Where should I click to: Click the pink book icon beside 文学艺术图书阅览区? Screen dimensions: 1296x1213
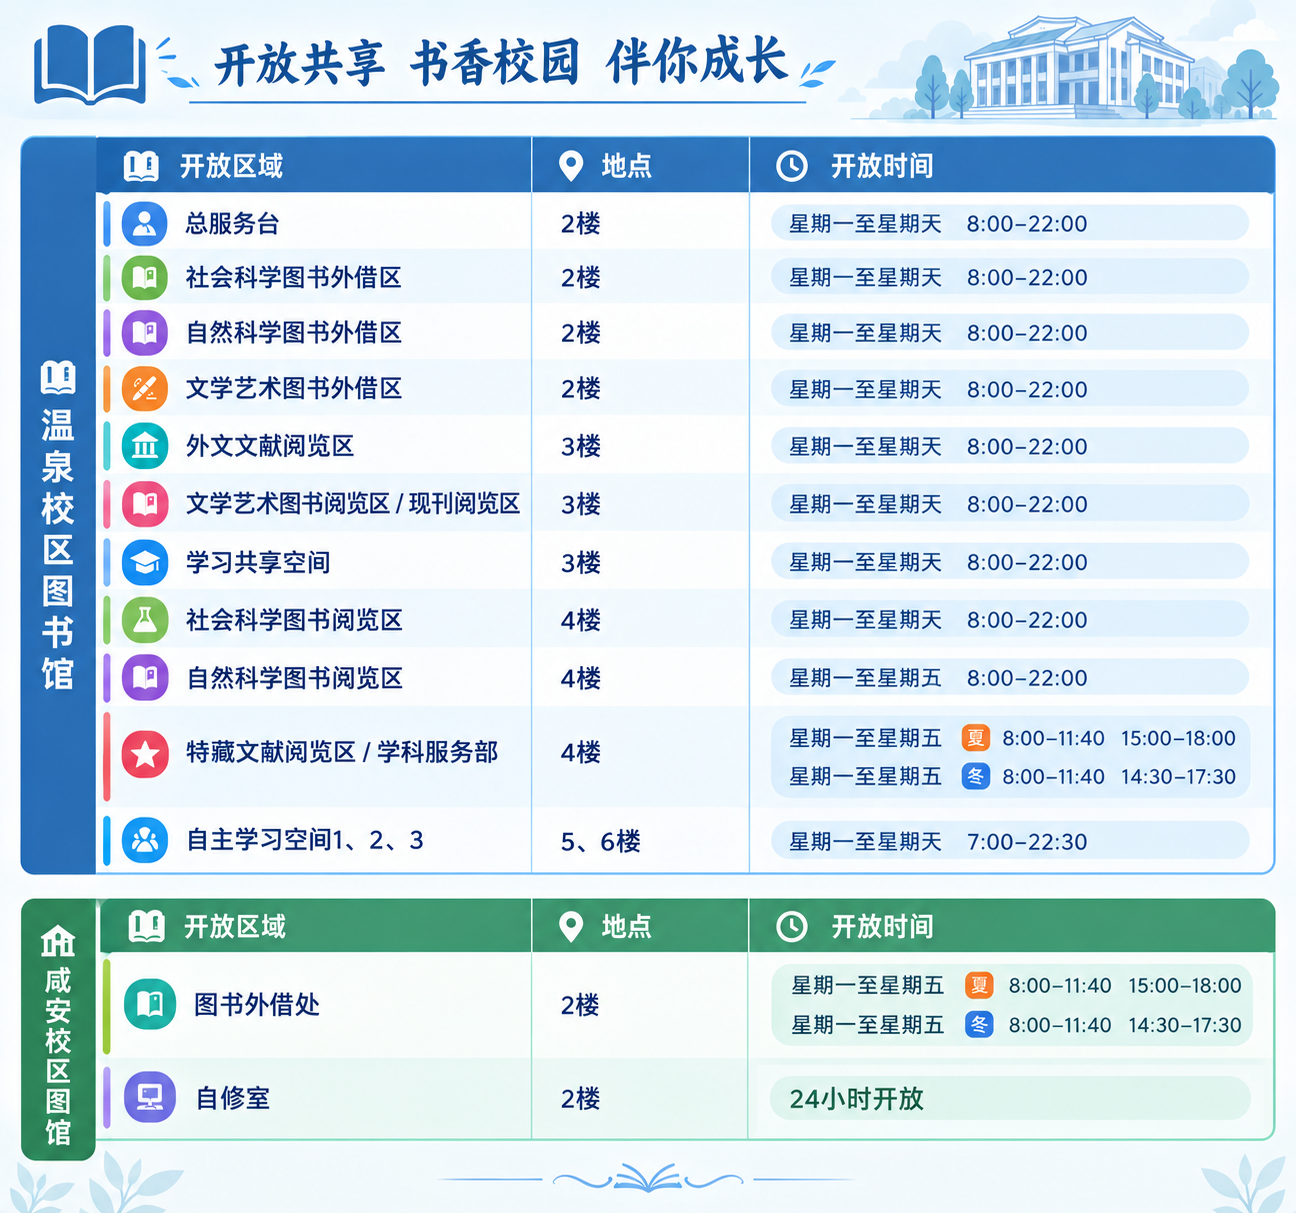click(x=145, y=504)
